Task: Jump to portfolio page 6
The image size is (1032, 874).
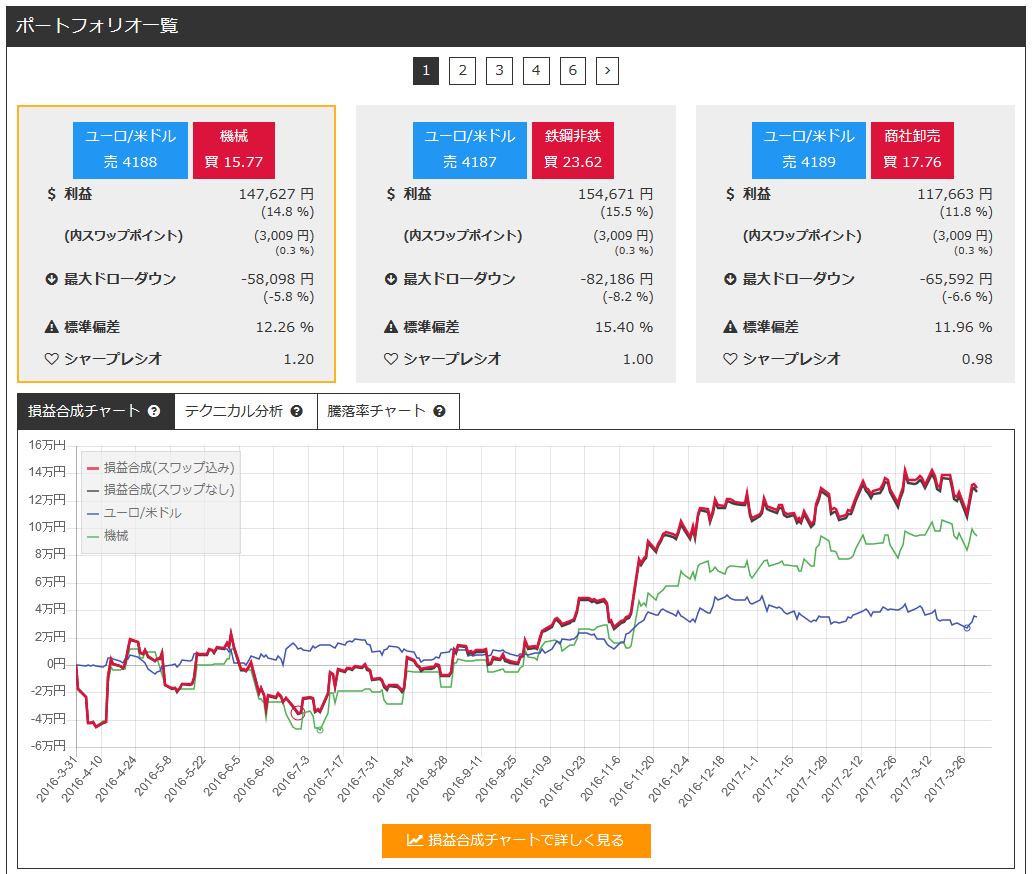Action: coord(572,70)
